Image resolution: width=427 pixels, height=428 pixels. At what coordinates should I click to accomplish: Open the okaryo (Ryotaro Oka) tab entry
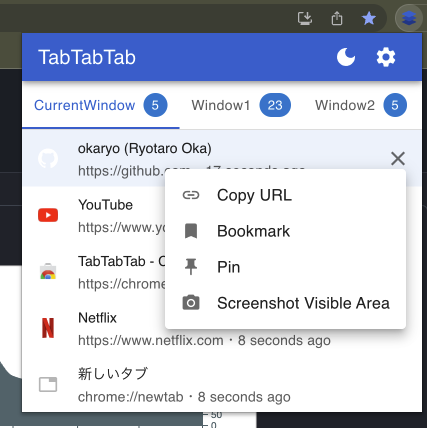coord(222,158)
